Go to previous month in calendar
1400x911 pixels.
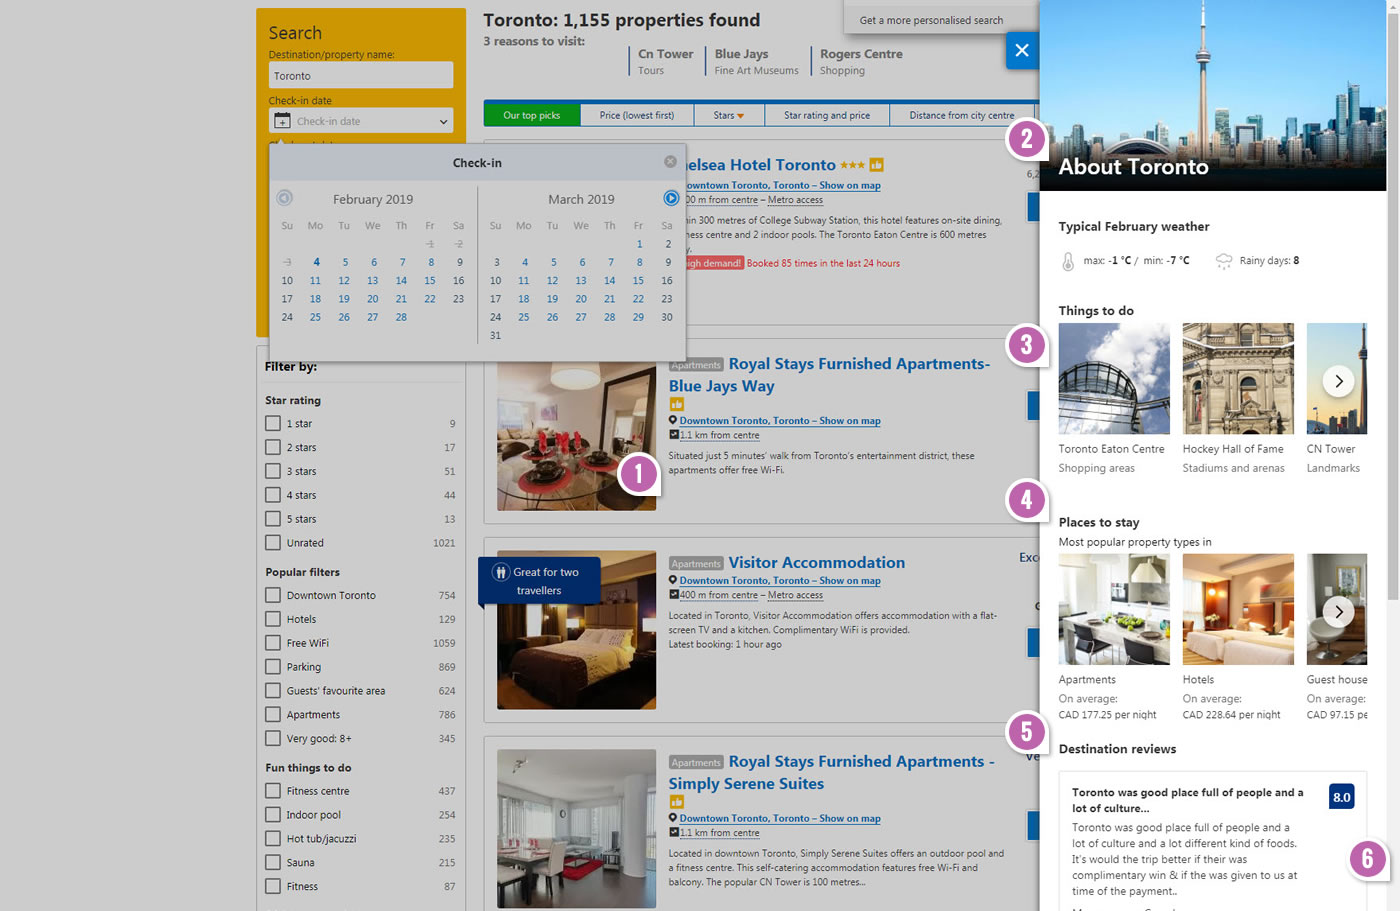(x=285, y=198)
